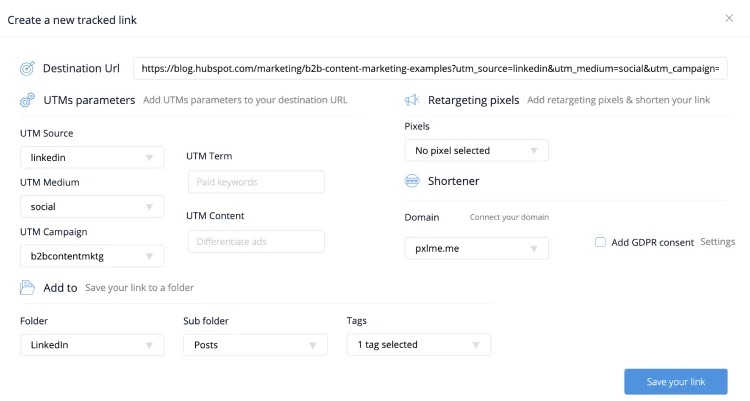This screenshot has height=401, width=750.
Task: Focus the Destination Url input field
Action: click(x=430, y=69)
